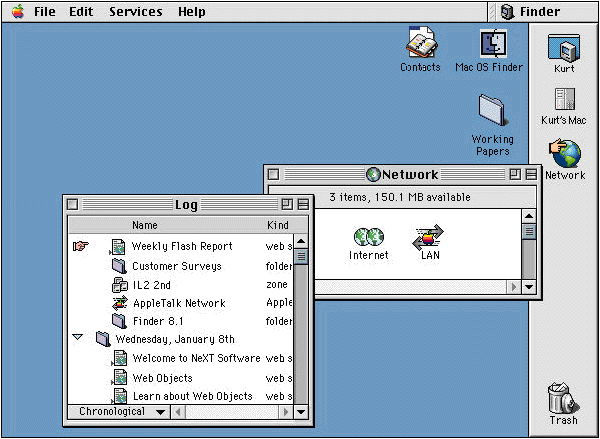Close the Log window with close box
The width and height of the screenshot is (600, 439).
[72, 204]
